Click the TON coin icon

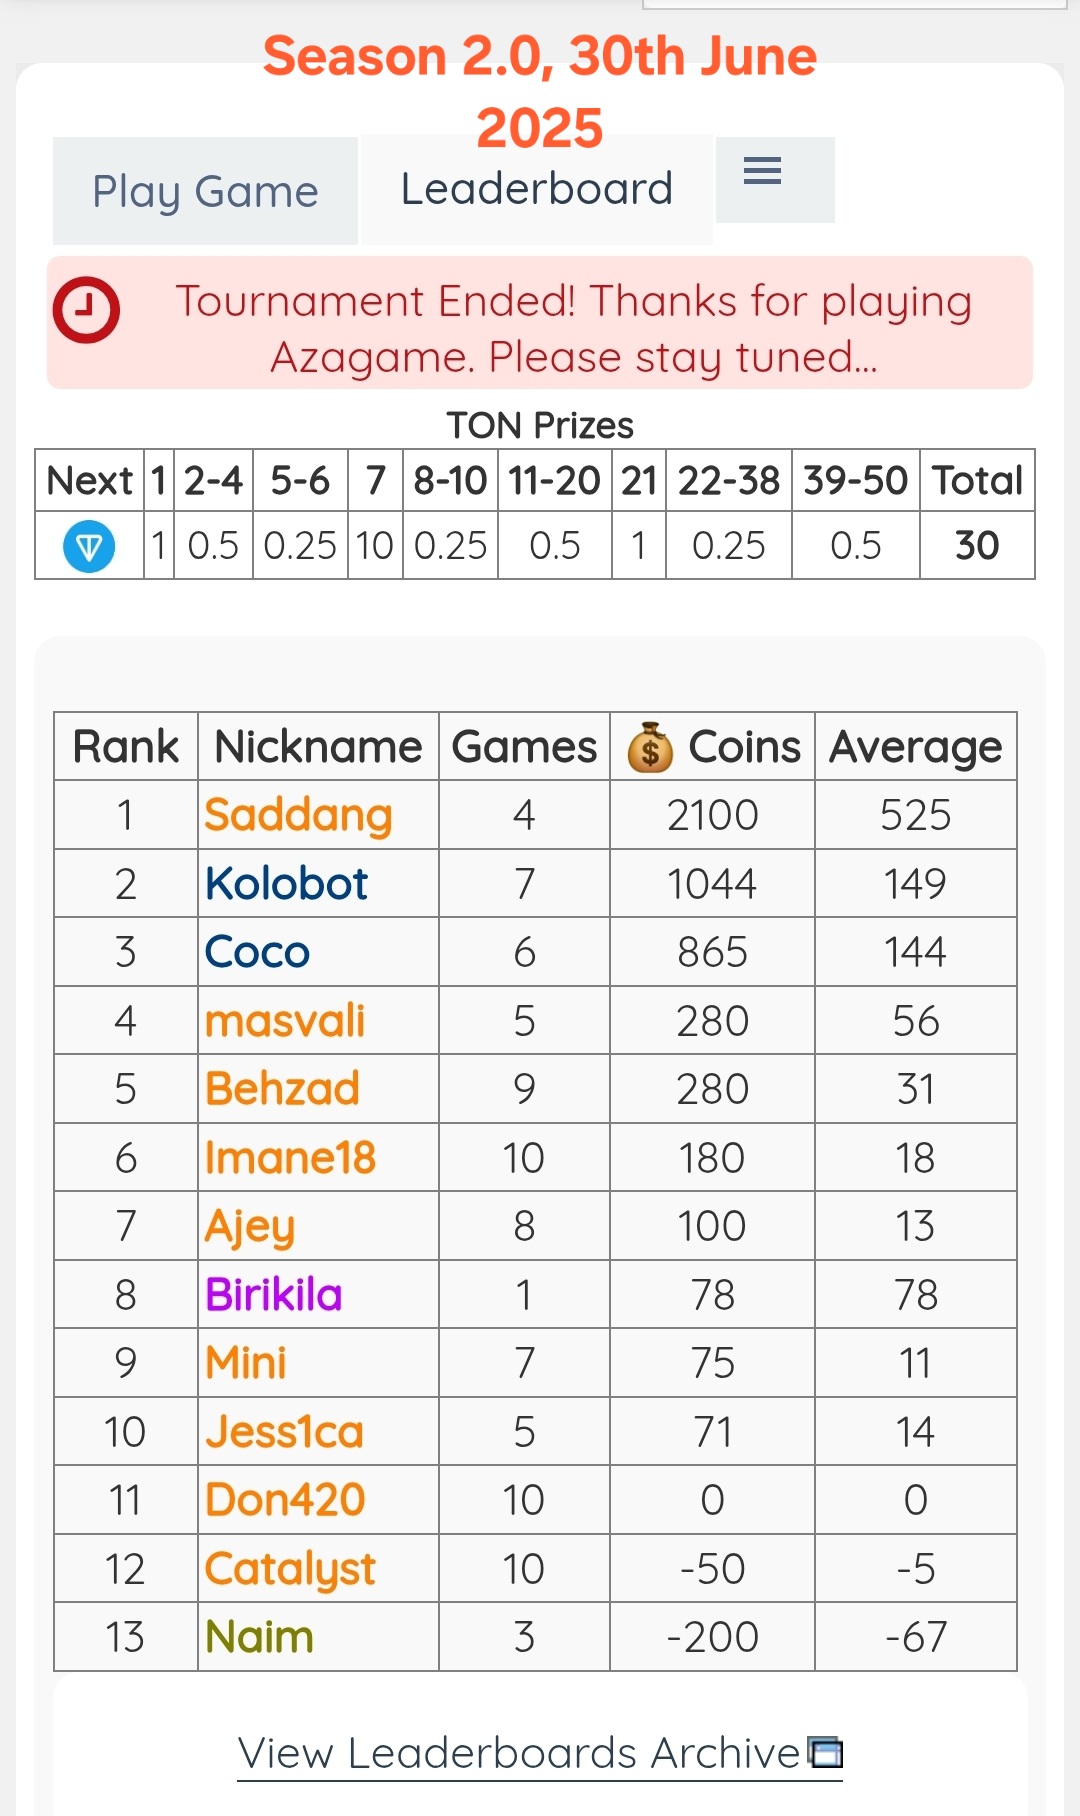[x=89, y=546]
